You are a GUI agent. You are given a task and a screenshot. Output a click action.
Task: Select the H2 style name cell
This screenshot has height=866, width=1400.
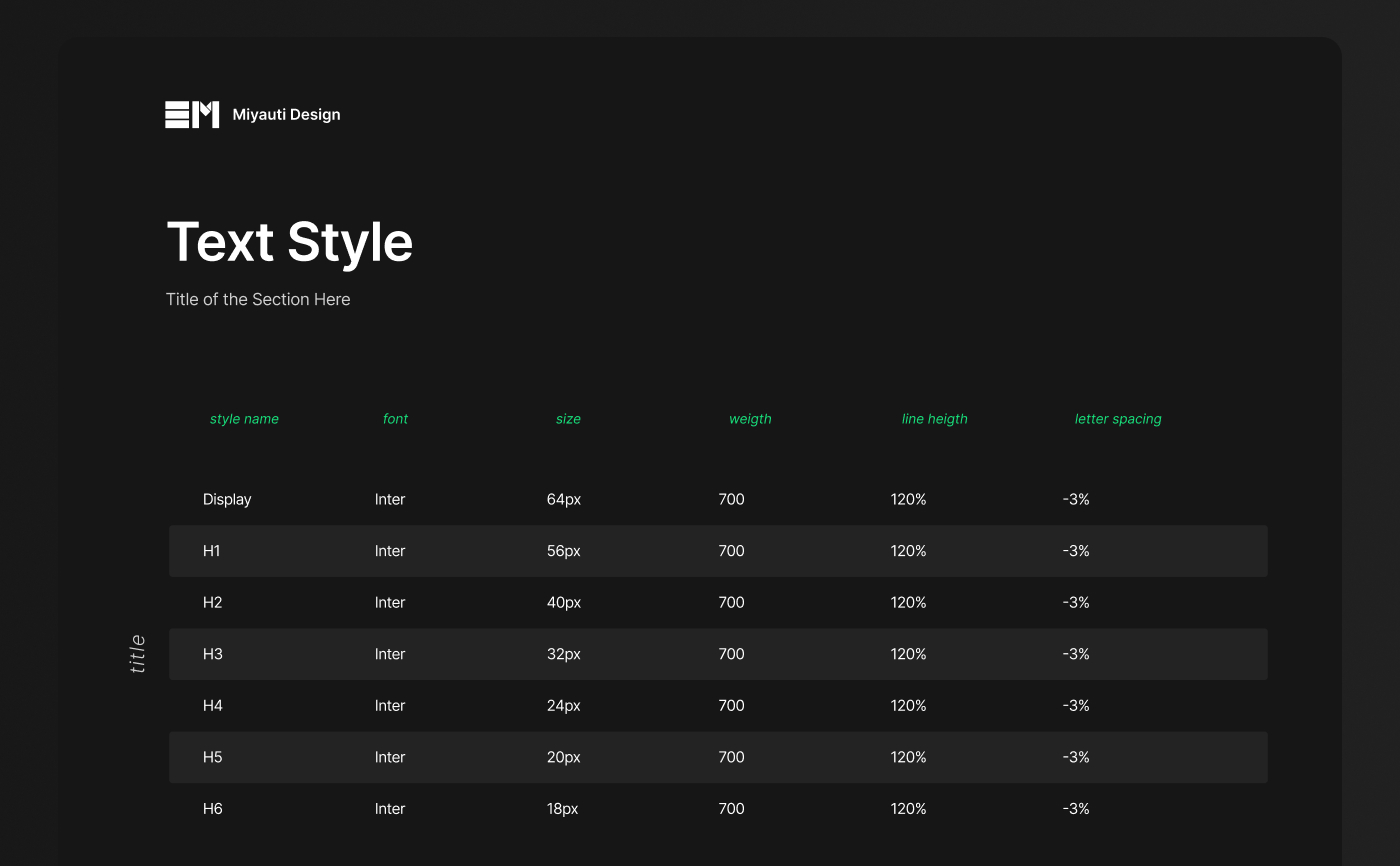point(212,603)
